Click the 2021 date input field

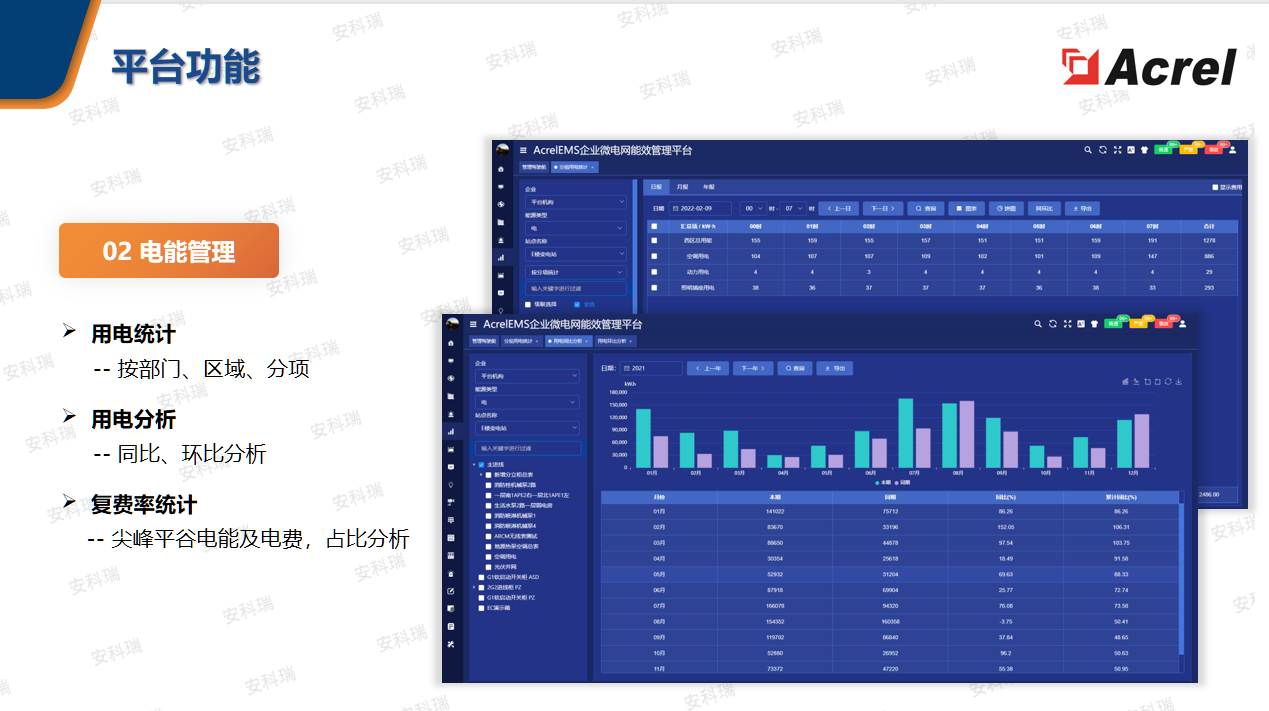pyautogui.click(x=651, y=368)
